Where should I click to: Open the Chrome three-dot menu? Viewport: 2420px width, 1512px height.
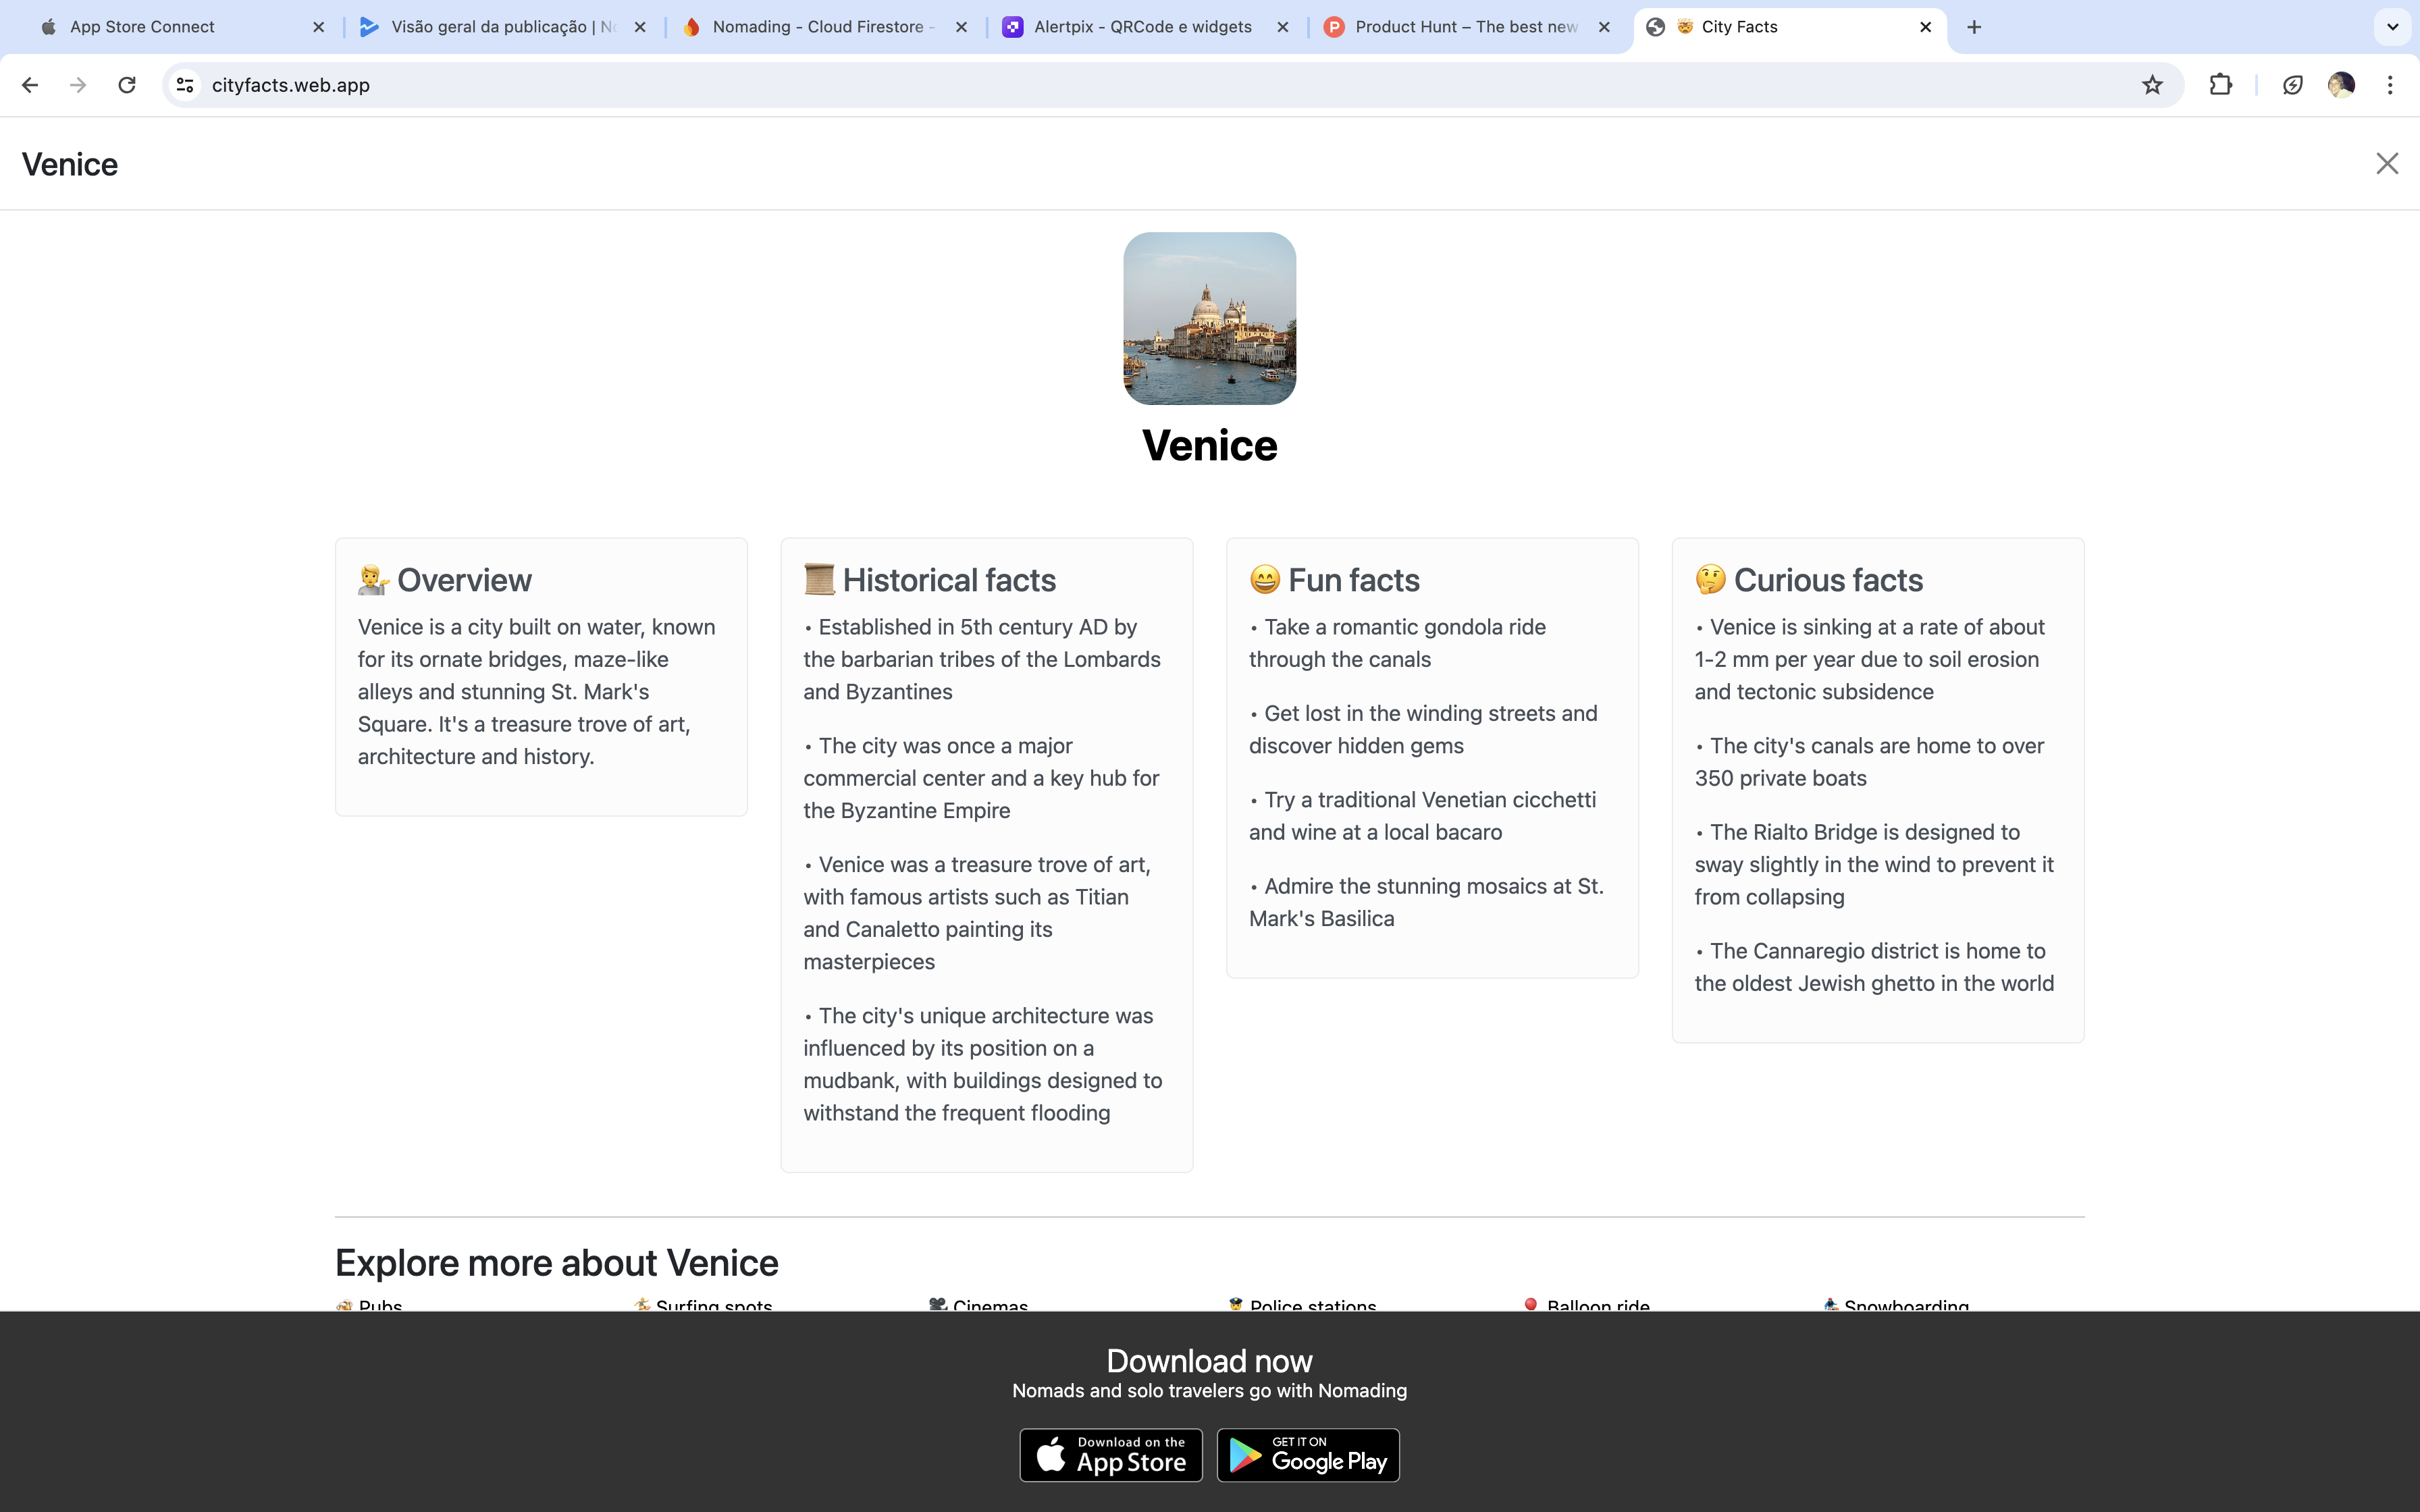click(2390, 85)
